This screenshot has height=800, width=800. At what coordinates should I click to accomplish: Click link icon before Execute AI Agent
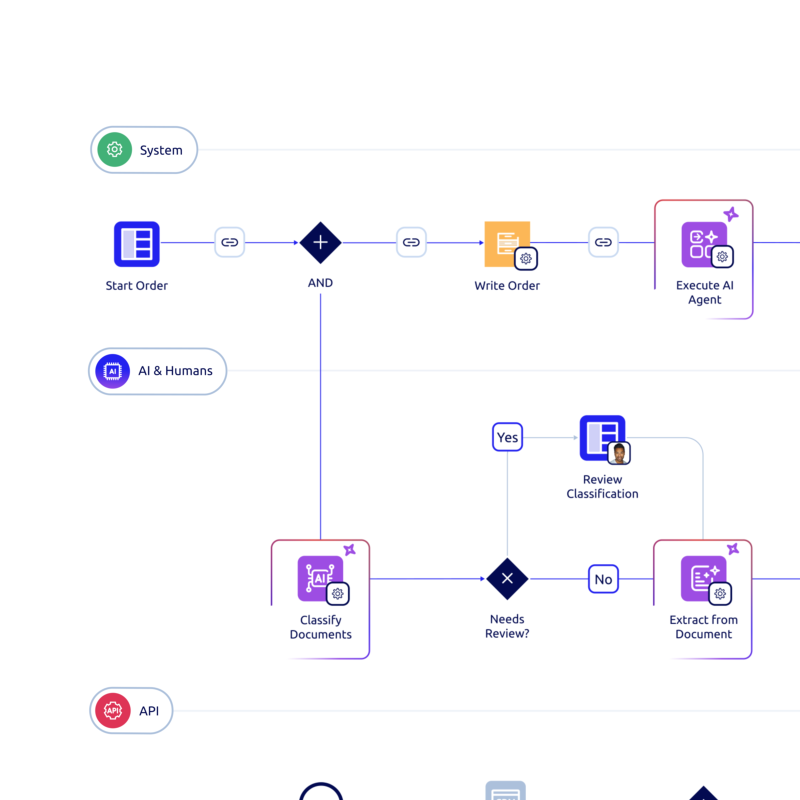(x=602, y=242)
